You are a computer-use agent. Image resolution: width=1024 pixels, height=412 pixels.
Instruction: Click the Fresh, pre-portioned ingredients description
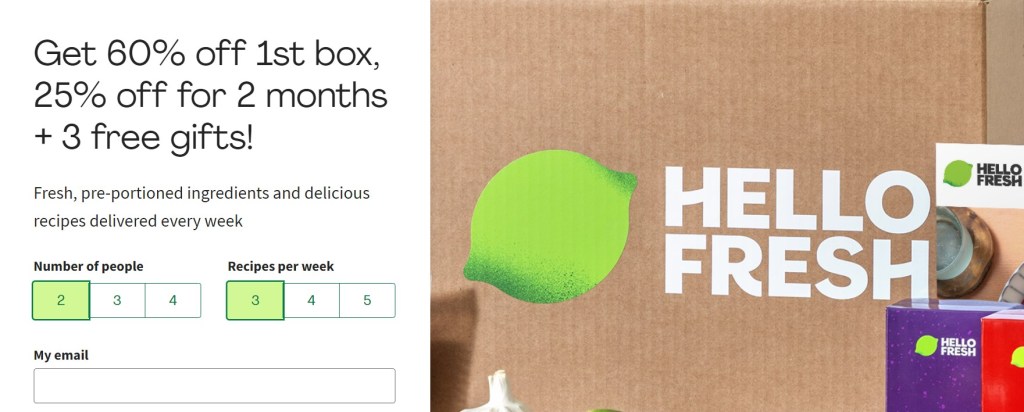point(201,207)
